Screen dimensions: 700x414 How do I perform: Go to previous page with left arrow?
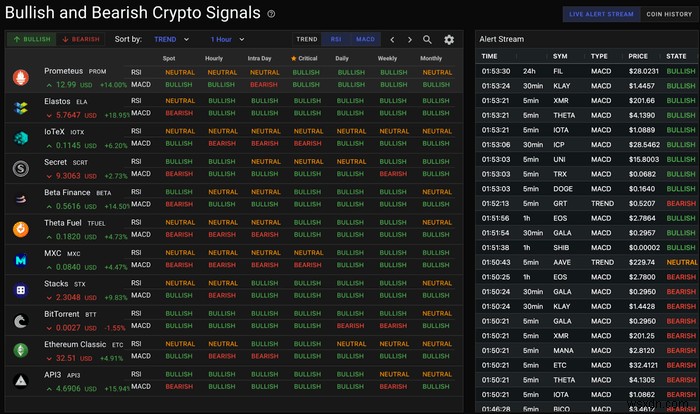392,40
